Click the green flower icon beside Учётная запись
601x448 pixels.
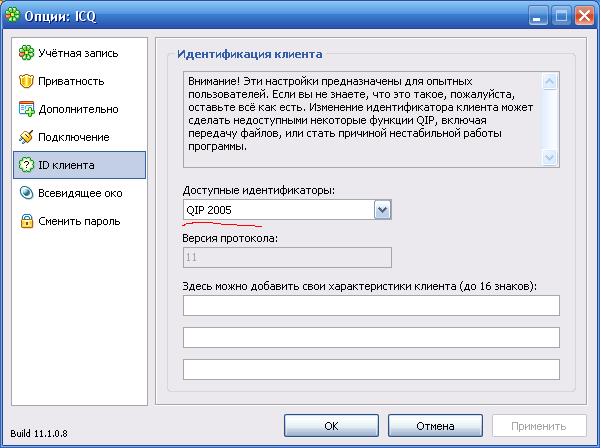click(26, 53)
